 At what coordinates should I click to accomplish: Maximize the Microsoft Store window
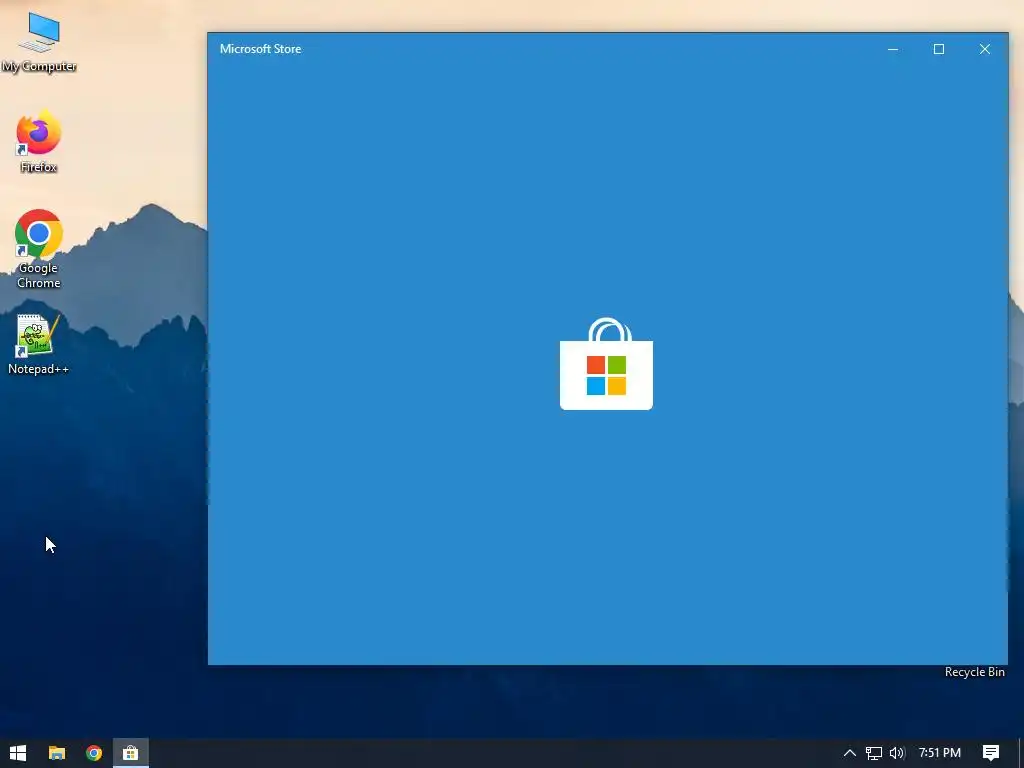click(938, 49)
